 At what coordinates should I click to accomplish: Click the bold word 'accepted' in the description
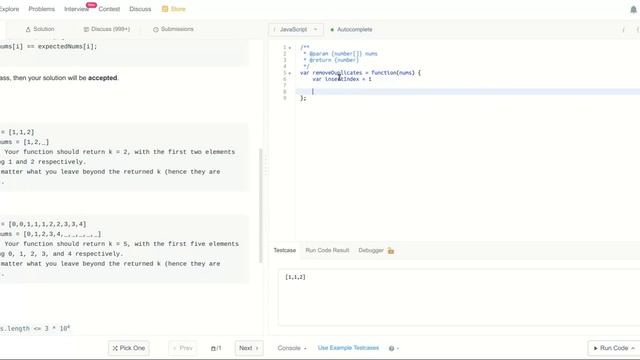102,78
